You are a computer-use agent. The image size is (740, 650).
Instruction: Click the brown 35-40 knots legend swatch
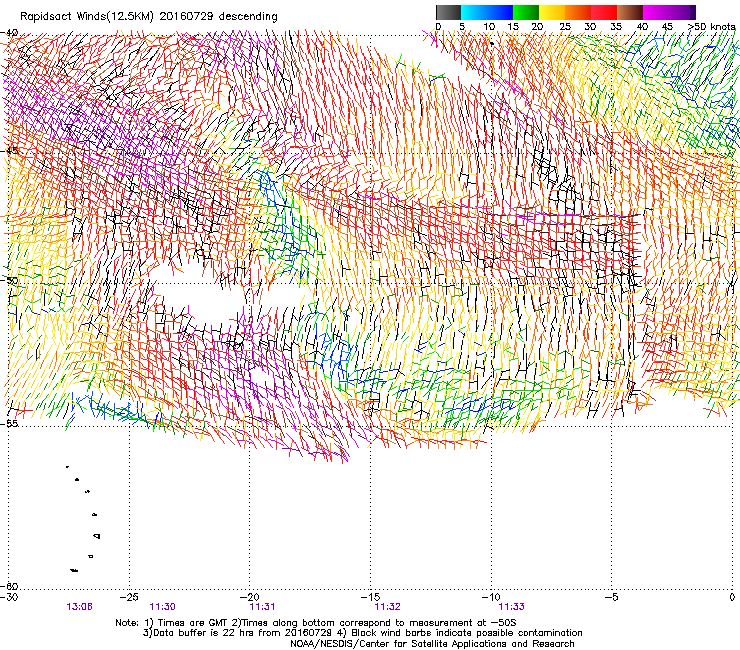click(x=630, y=12)
